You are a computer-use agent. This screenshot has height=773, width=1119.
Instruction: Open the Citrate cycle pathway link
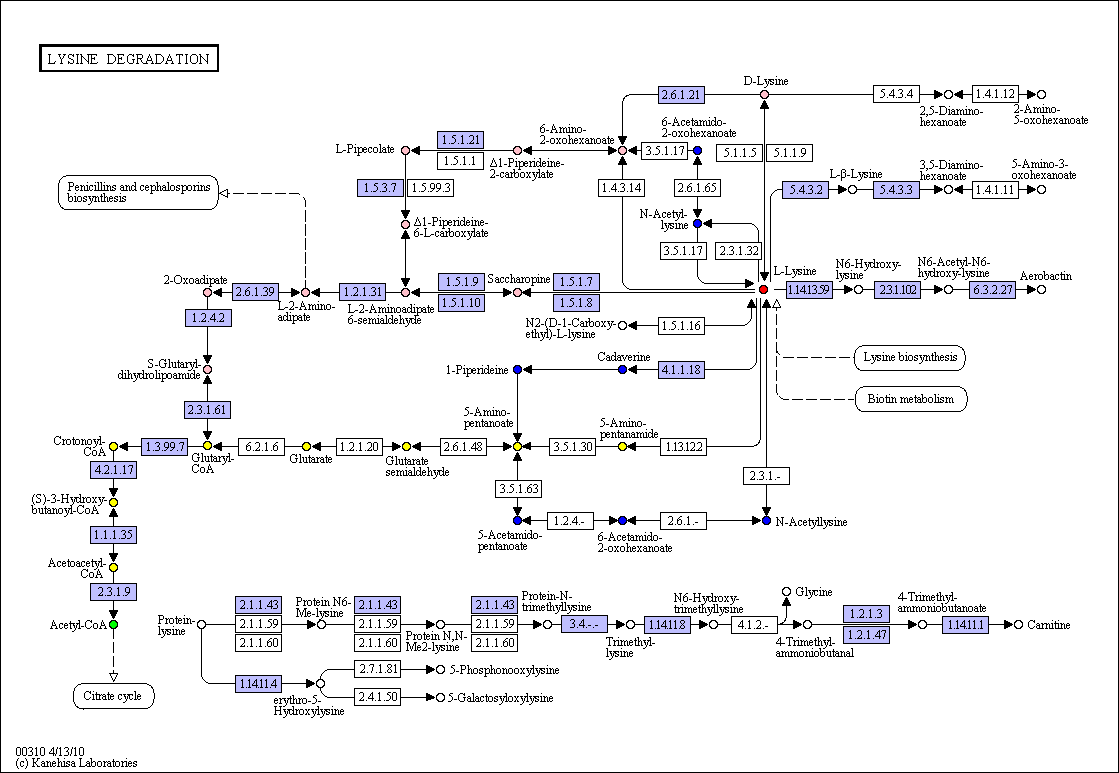[x=113, y=696]
